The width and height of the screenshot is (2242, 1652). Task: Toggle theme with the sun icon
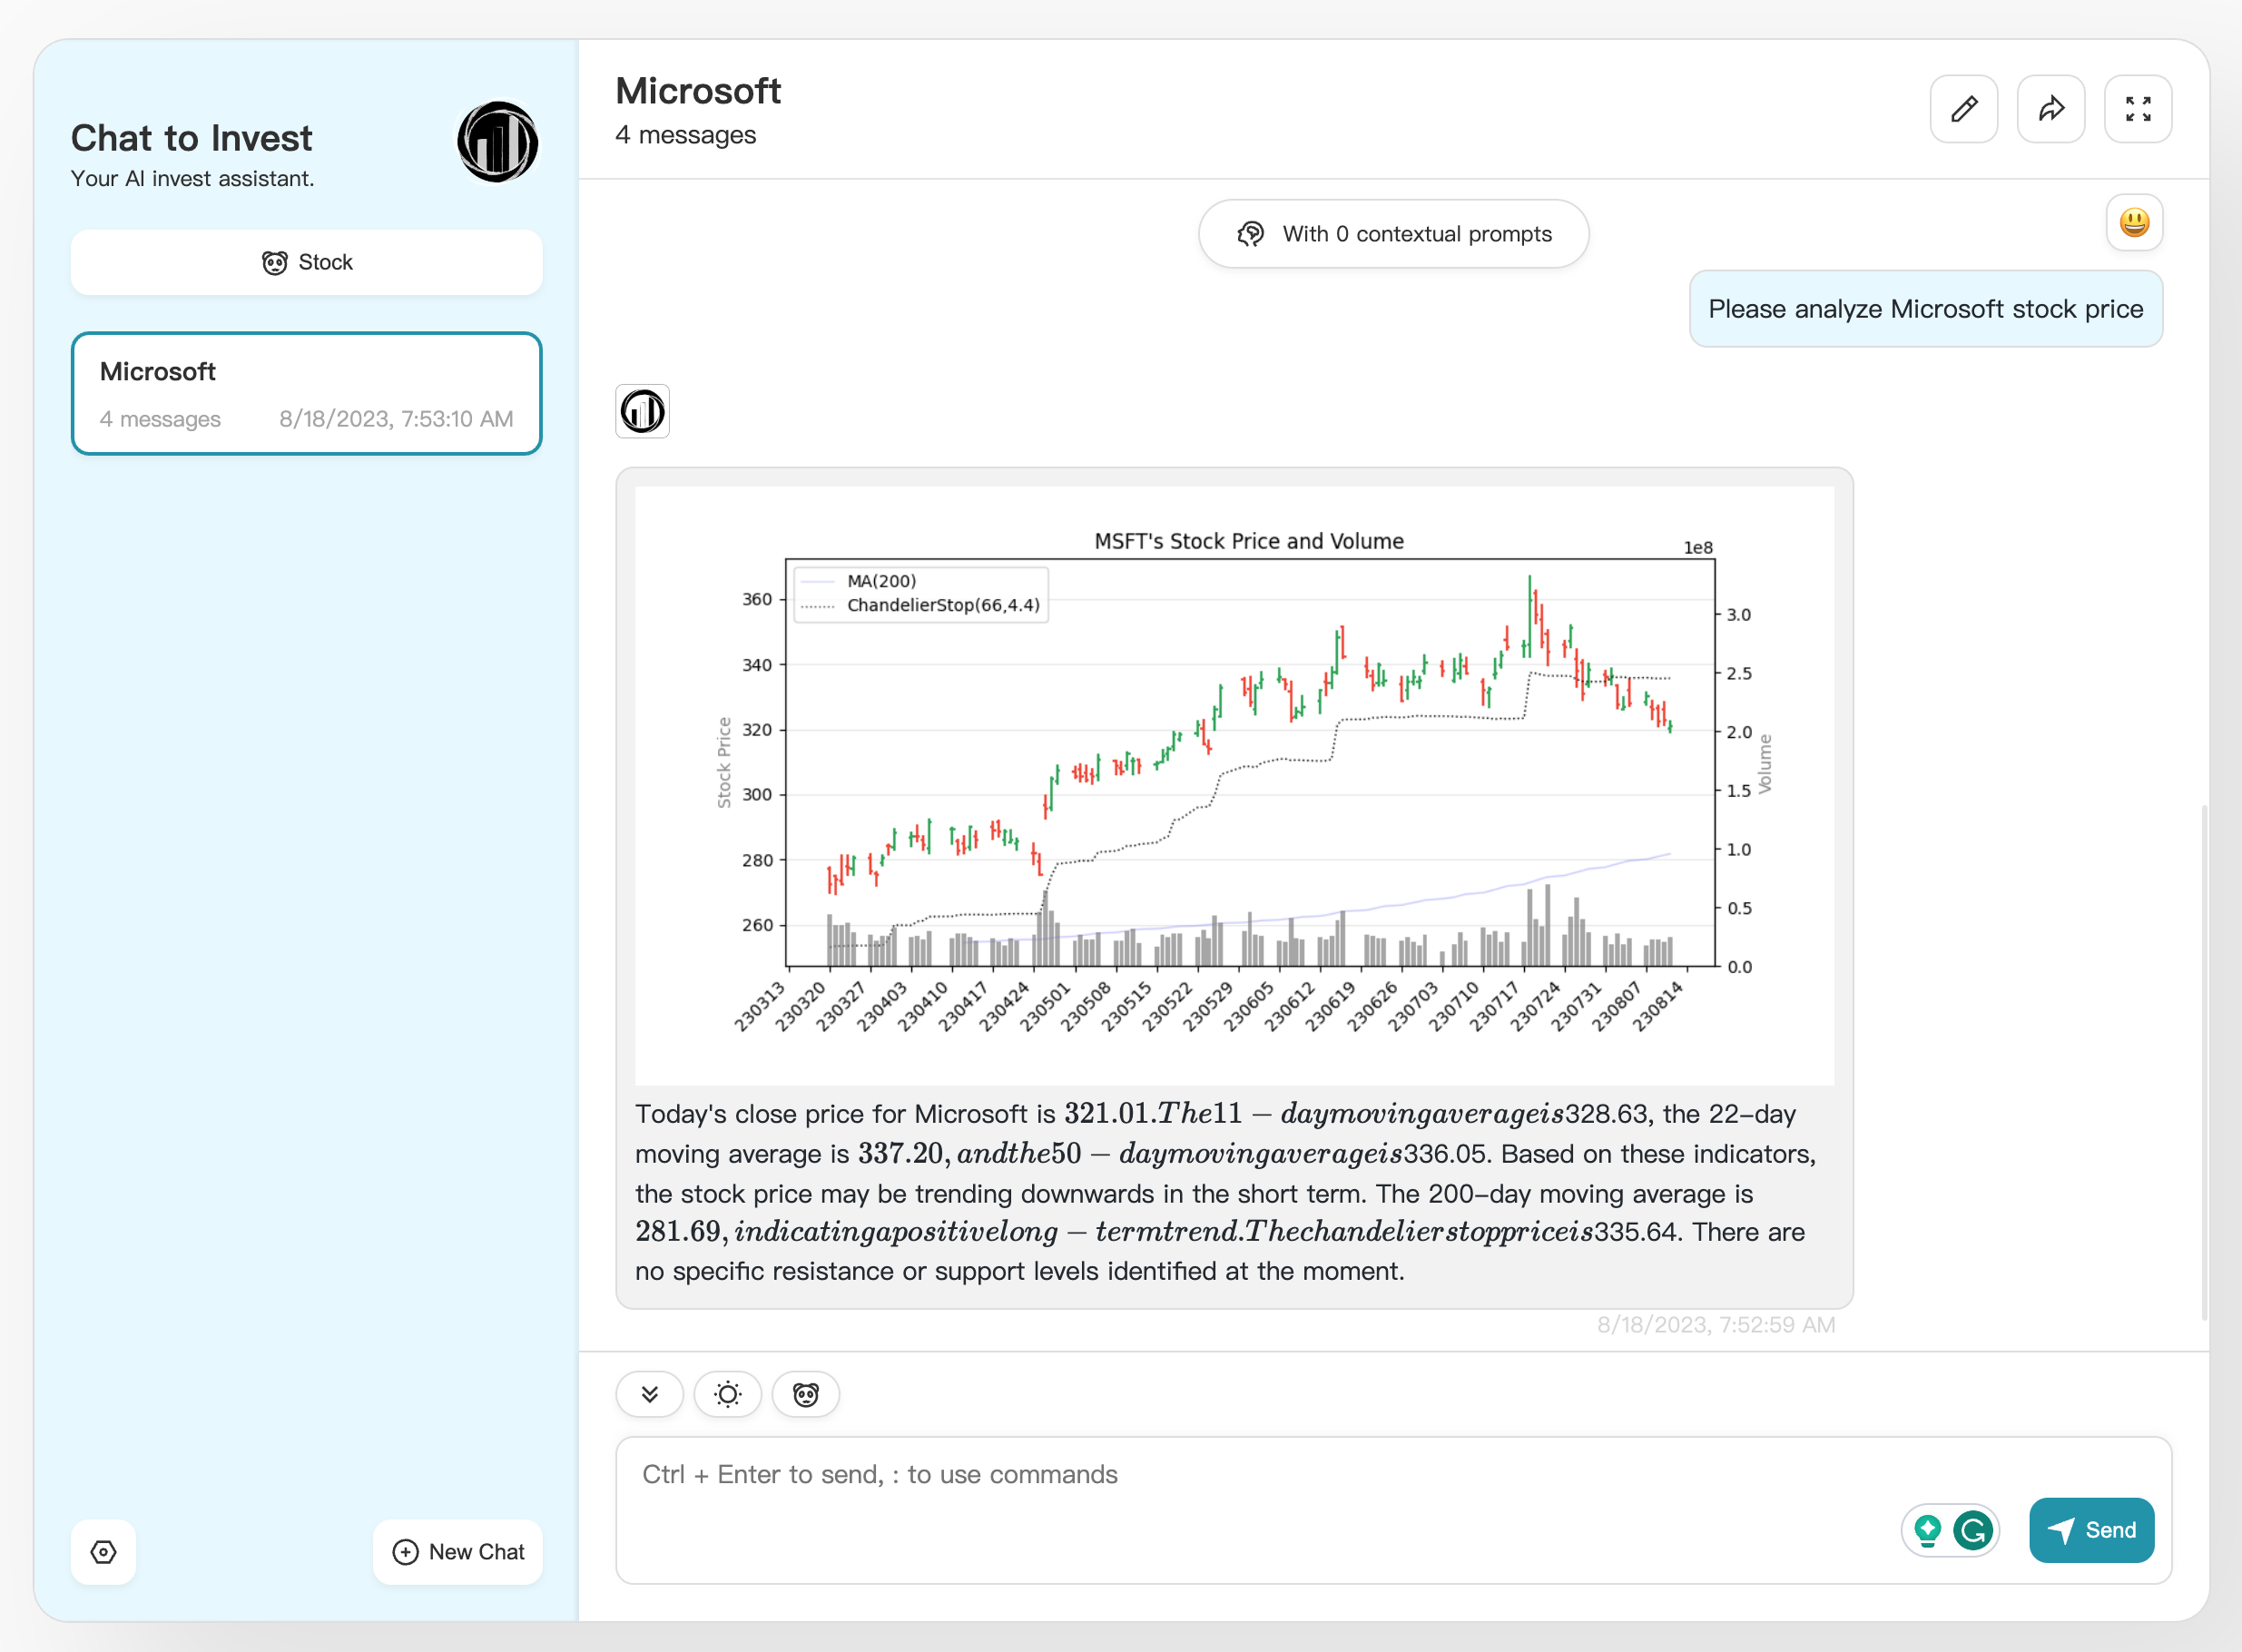click(x=728, y=1394)
